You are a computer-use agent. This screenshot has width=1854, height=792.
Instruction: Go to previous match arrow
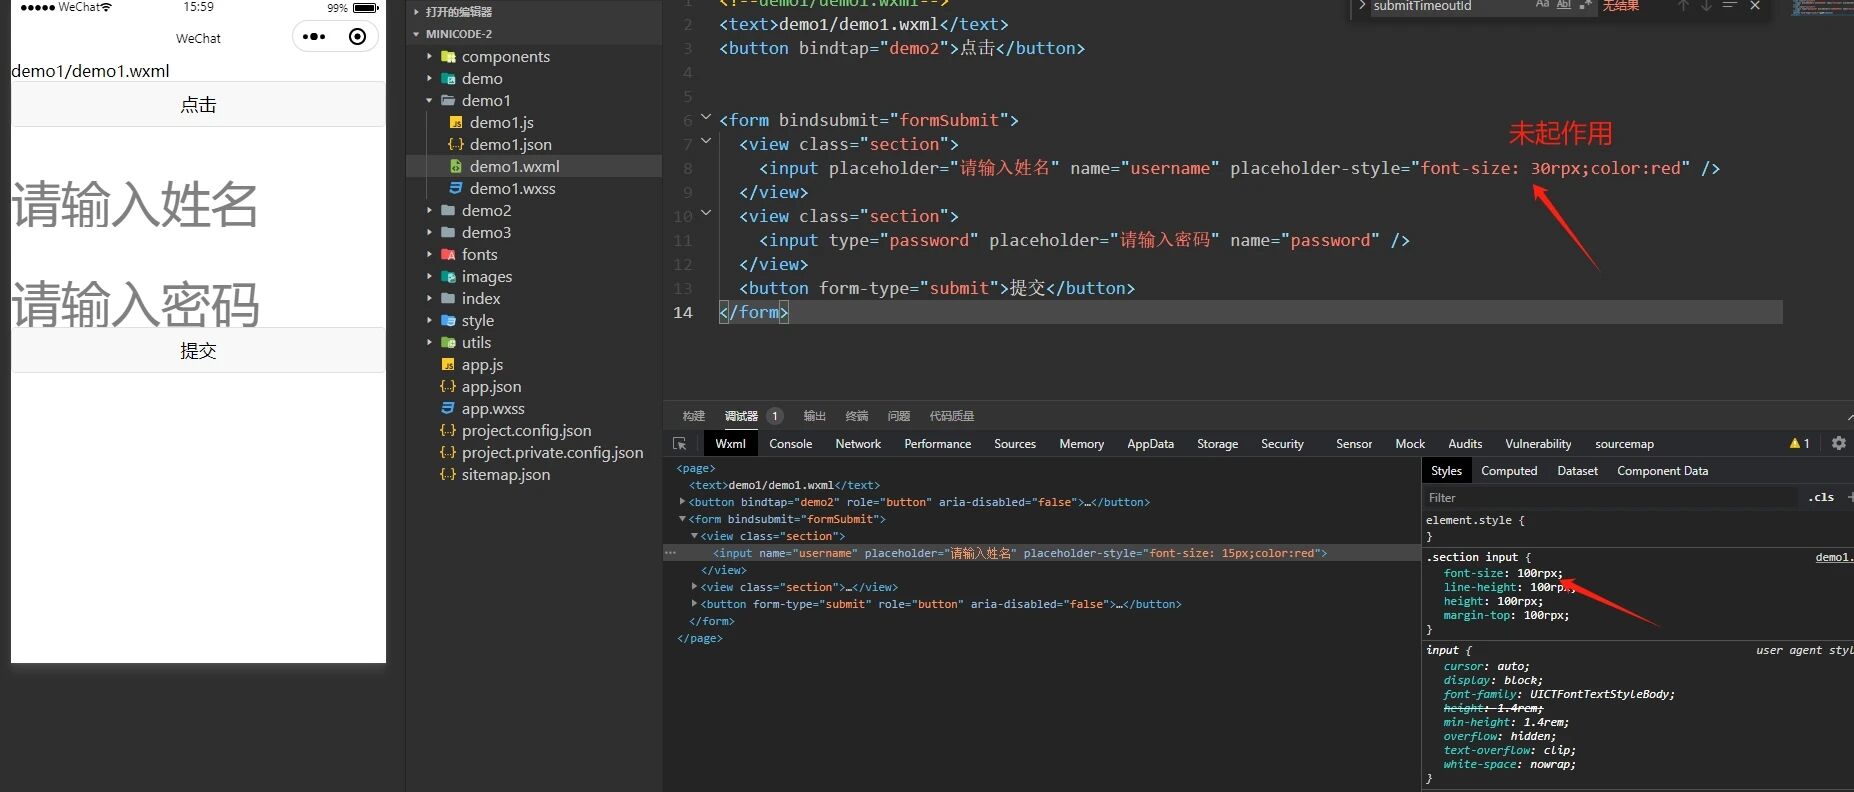tap(1683, 6)
